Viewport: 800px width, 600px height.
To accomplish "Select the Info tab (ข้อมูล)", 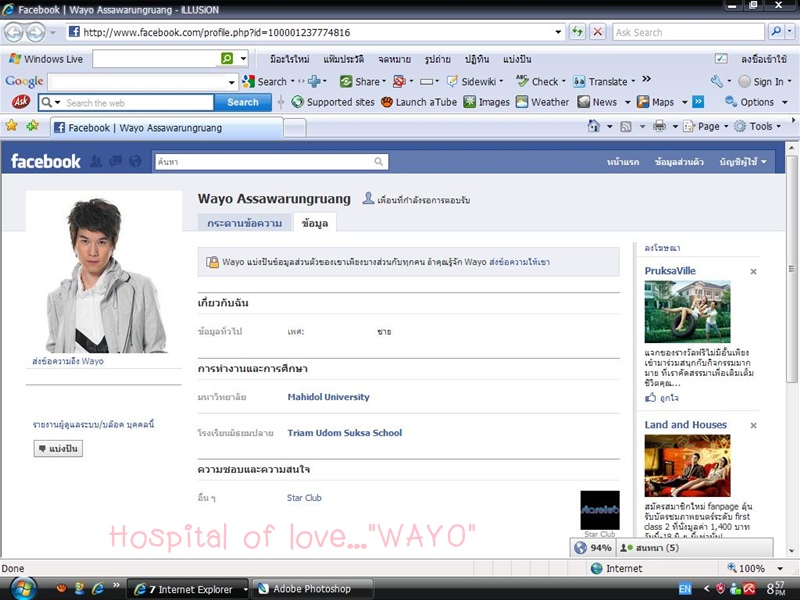I will click(315, 223).
